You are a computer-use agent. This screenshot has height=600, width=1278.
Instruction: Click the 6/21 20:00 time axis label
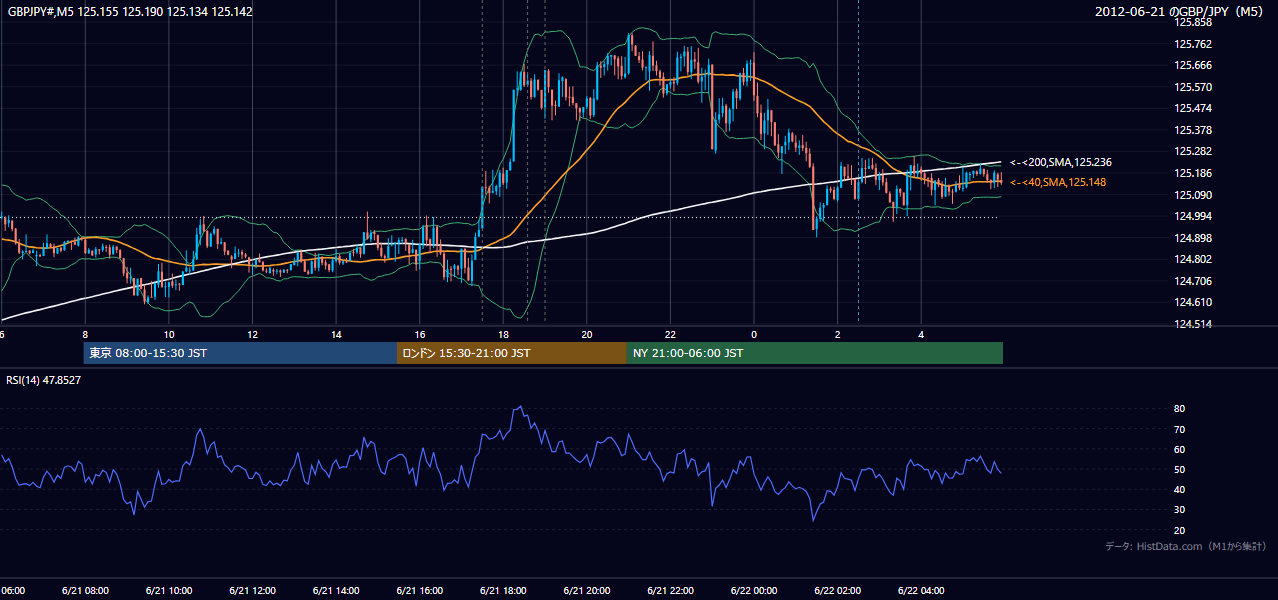click(x=587, y=591)
